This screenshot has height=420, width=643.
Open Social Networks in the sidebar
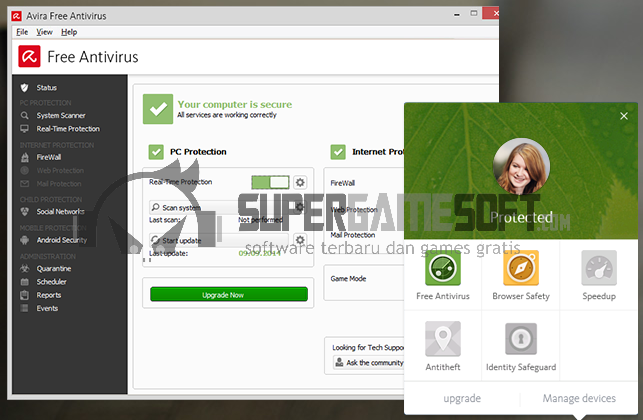tap(61, 212)
